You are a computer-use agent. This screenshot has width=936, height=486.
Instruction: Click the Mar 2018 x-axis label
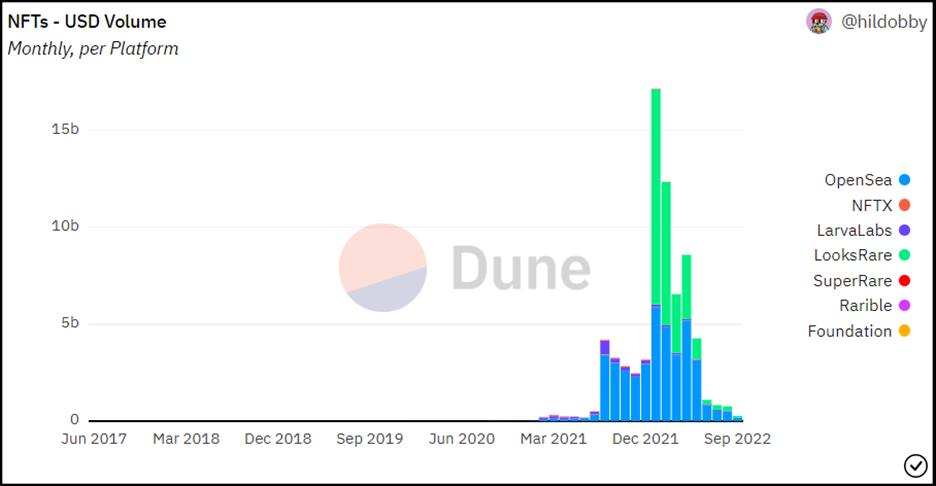pos(186,439)
